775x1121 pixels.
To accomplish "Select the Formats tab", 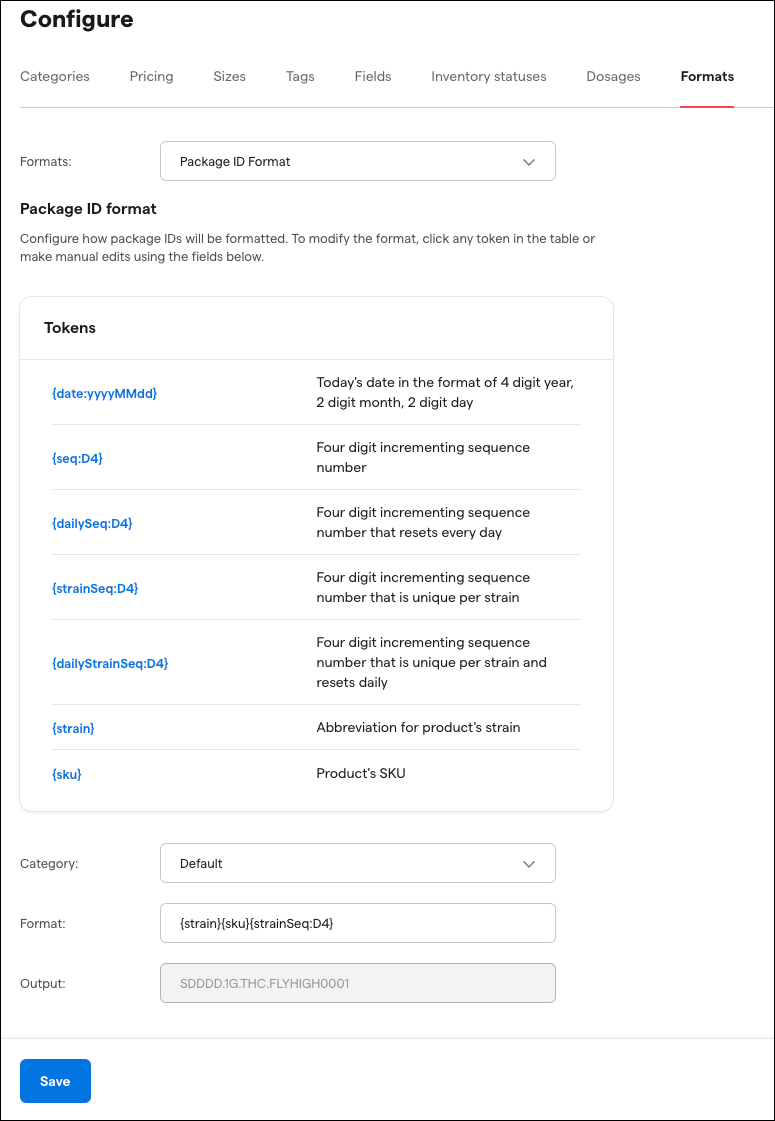I will 707,76.
